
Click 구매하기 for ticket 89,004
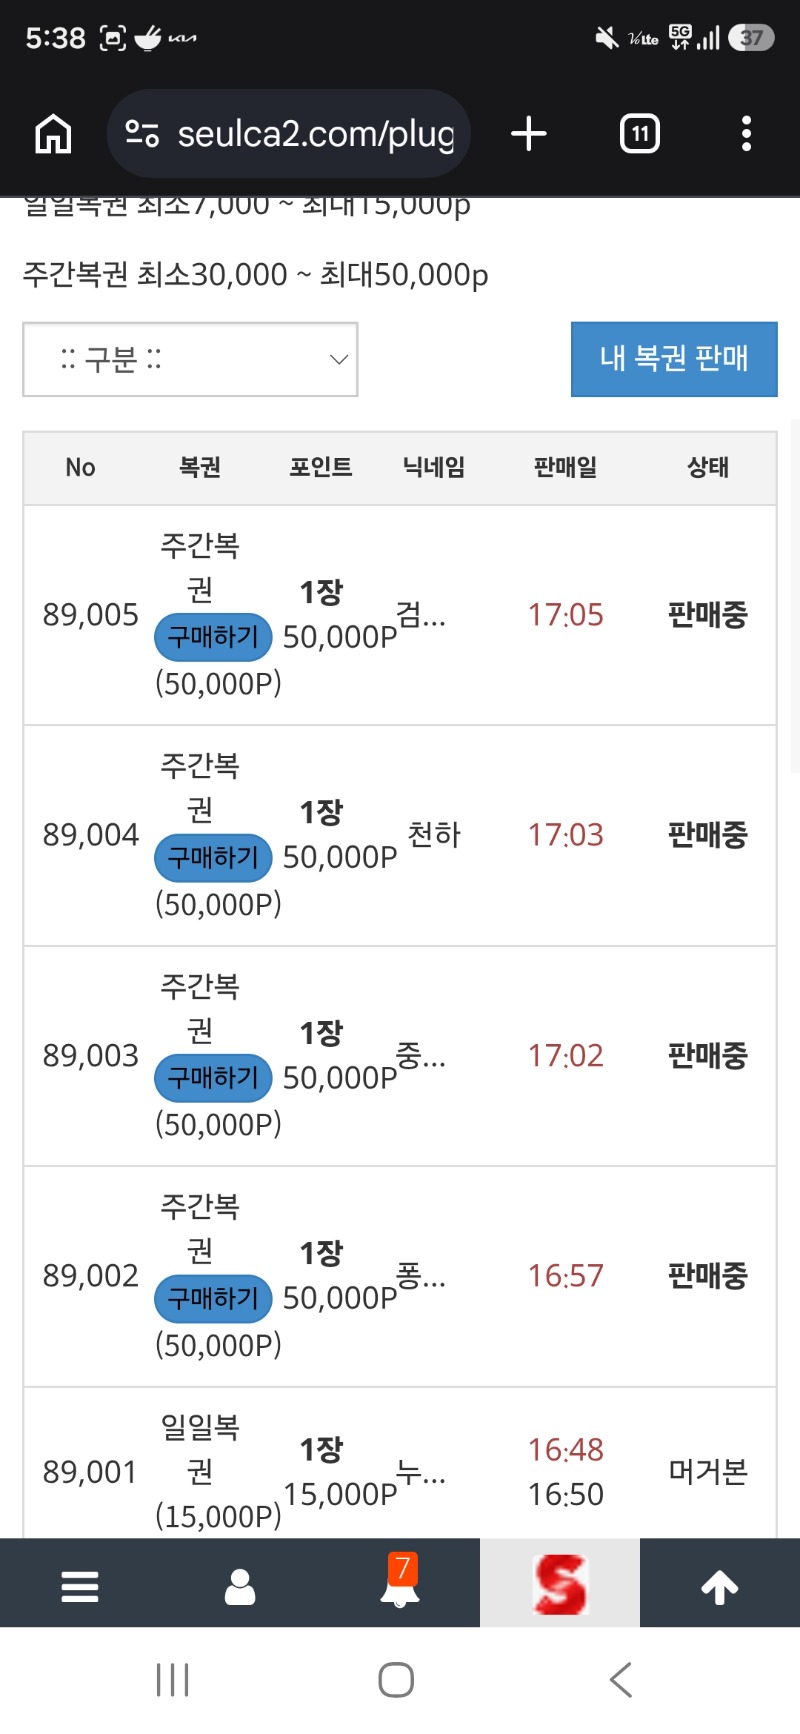click(213, 858)
